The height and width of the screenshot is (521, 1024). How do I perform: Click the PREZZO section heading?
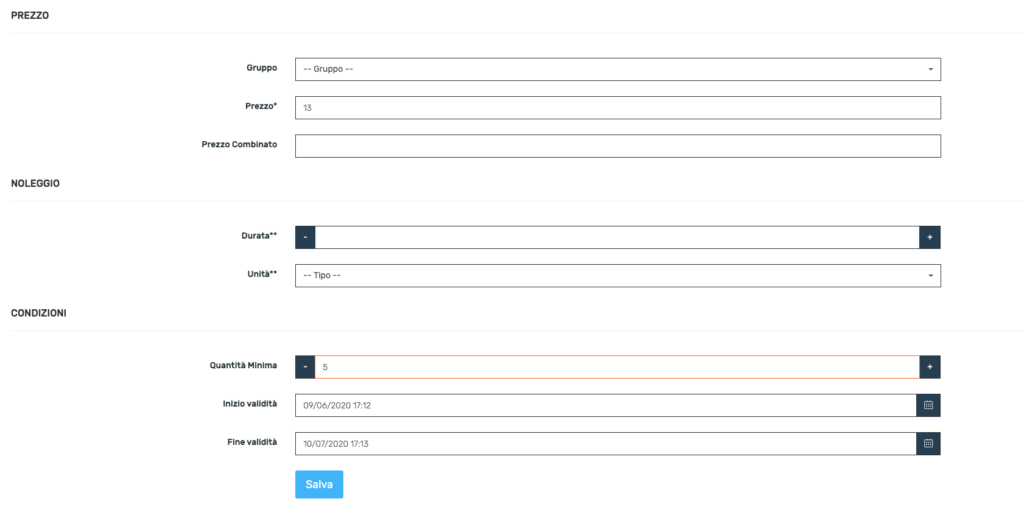30,15
